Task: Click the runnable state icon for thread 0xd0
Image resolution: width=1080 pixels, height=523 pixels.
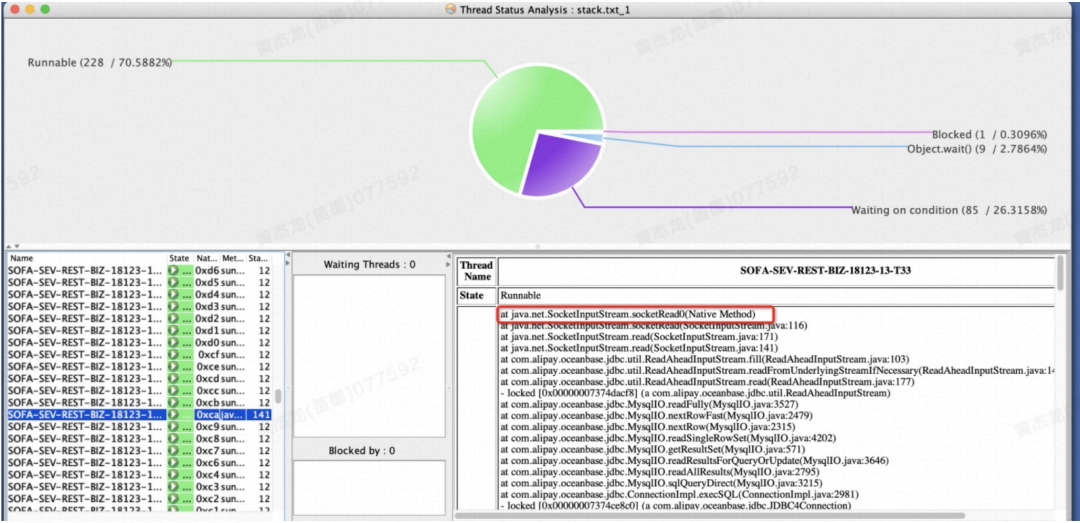Action: point(174,342)
